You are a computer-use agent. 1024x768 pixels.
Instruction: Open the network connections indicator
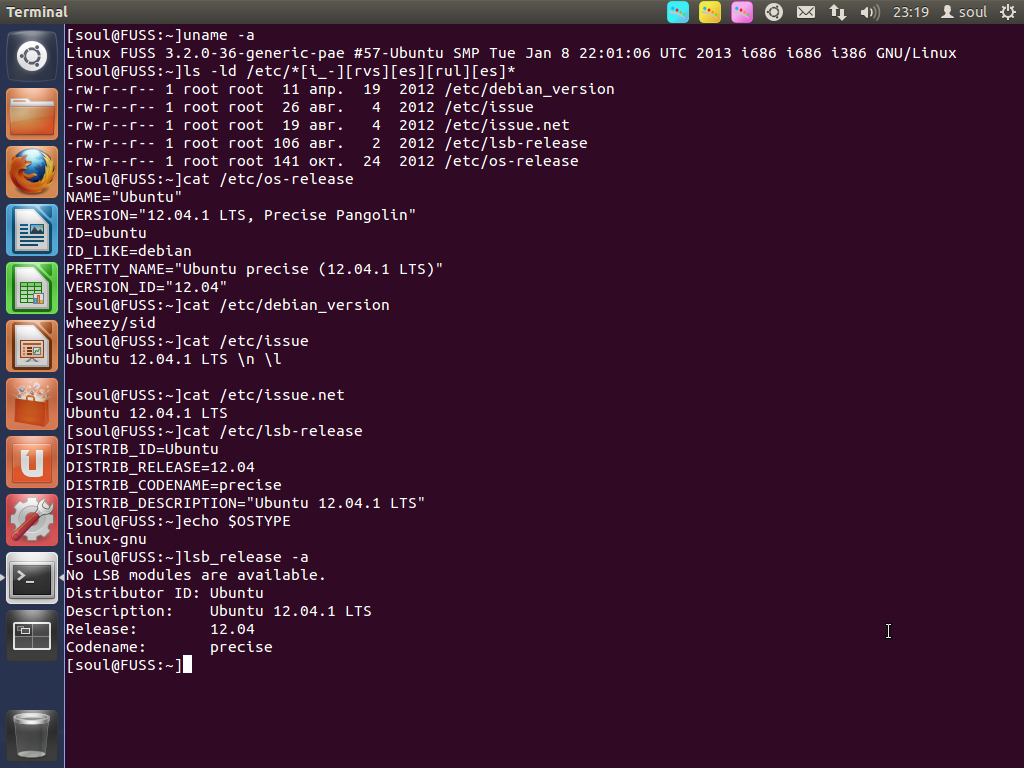point(838,12)
